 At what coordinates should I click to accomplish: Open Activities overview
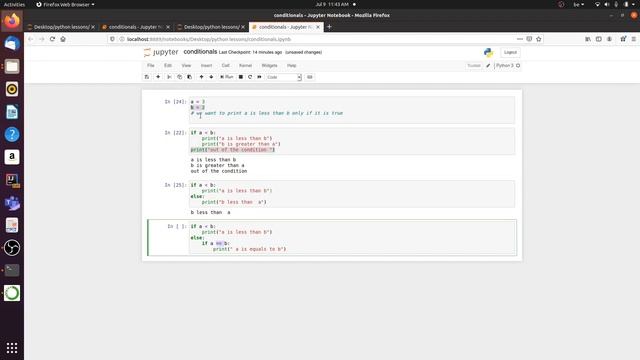(x=14, y=4)
